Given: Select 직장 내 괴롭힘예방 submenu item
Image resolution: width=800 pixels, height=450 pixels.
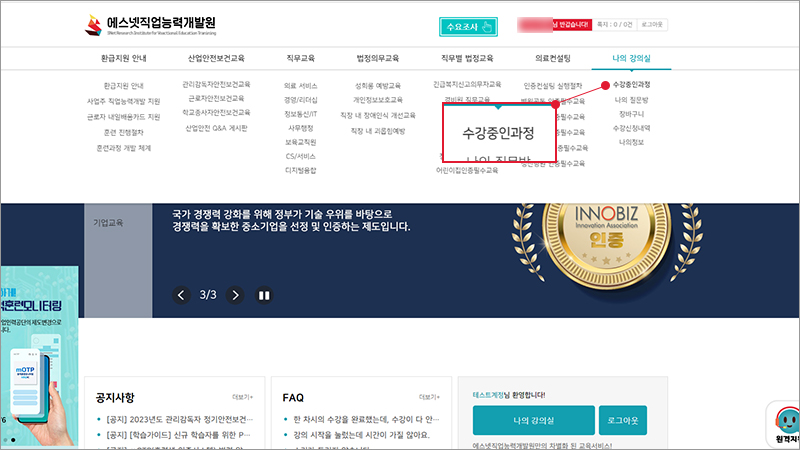Looking at the screenshot, I should tap(378, 131).
